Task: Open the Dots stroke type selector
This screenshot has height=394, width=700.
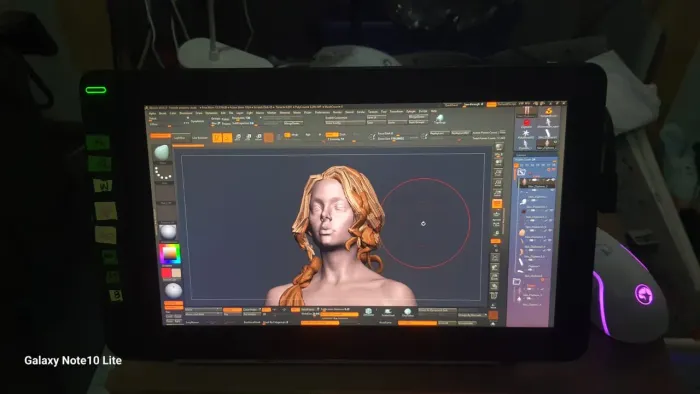Action: point(163,173)
